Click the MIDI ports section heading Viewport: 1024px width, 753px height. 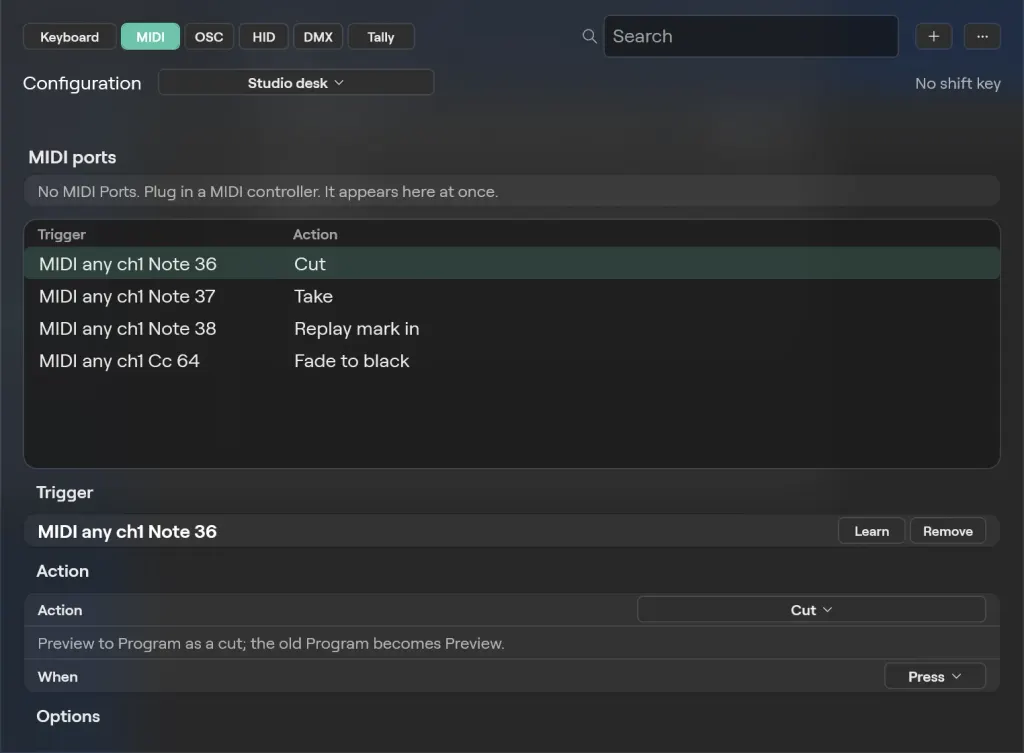pyautogui.click(x=72, y=157)
